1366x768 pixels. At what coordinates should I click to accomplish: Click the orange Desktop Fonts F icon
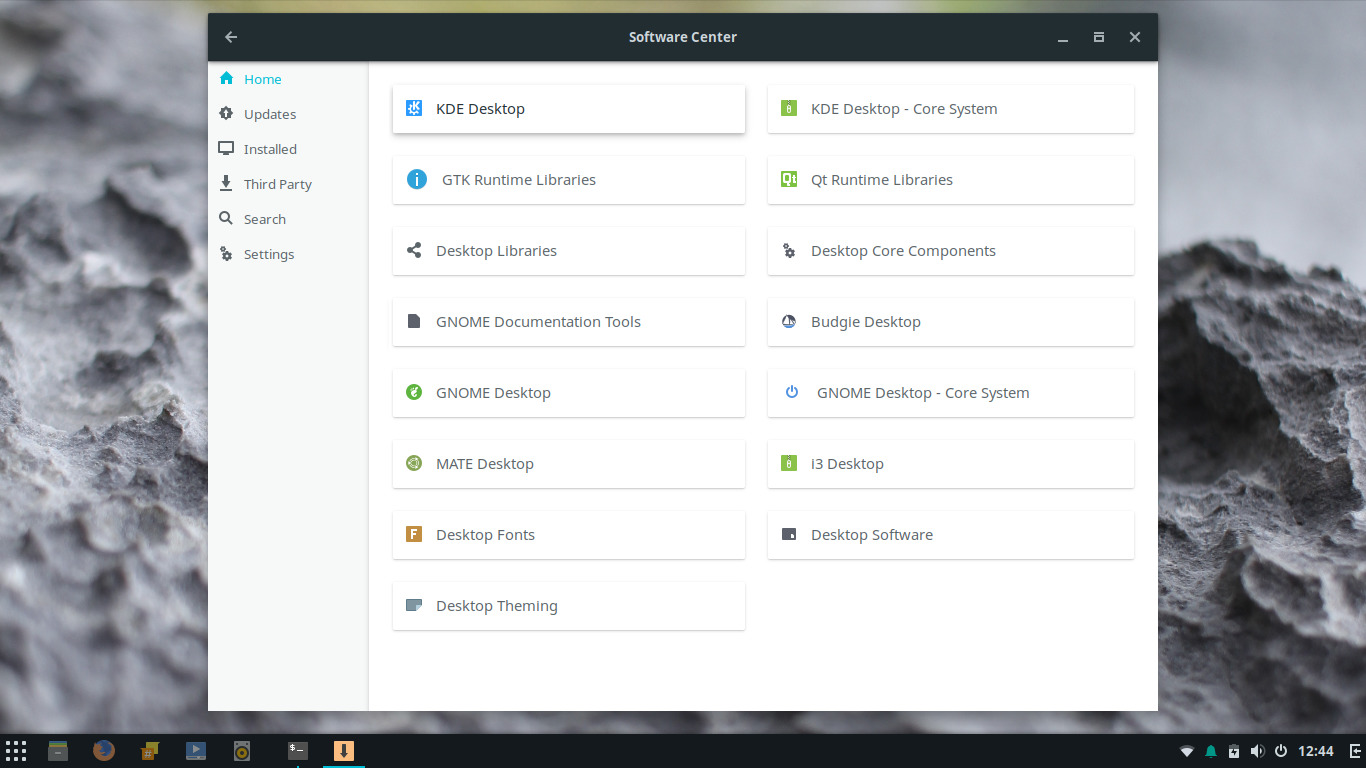[x=414, y=534]
